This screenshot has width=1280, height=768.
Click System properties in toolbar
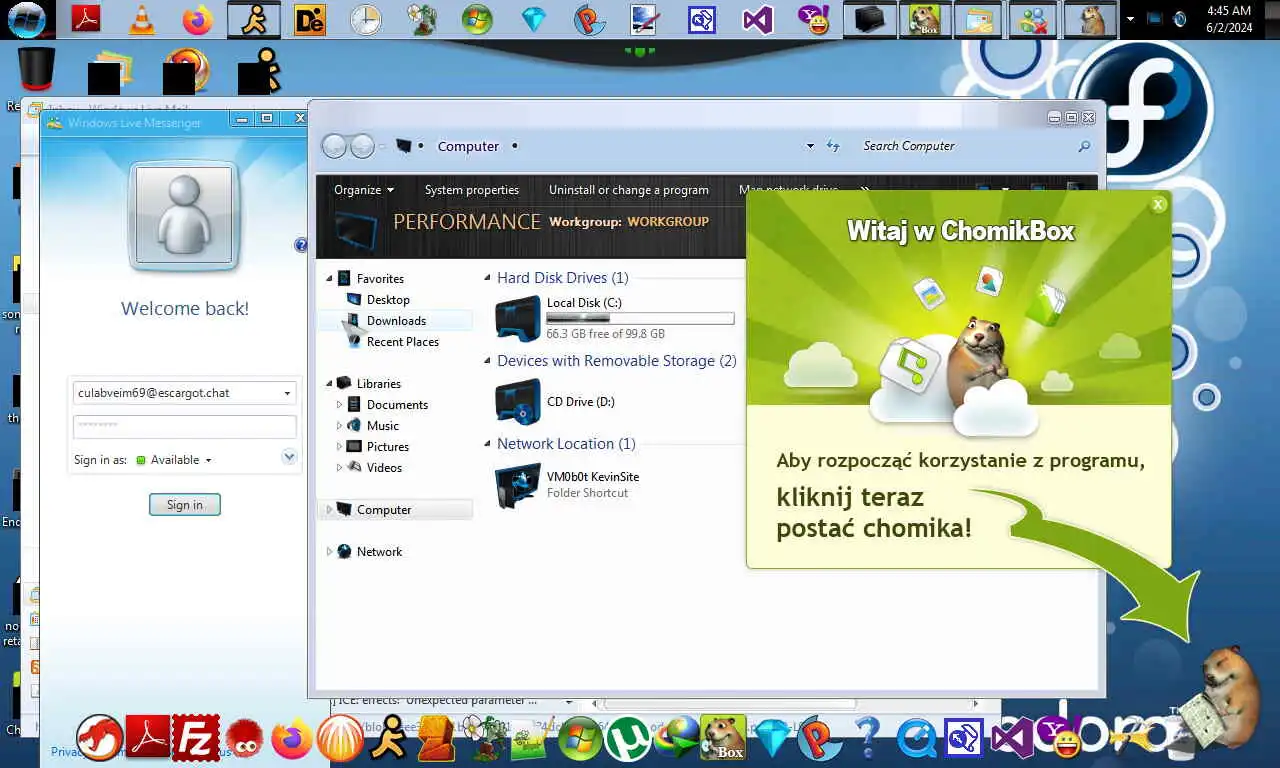click(x=471, y=190)
